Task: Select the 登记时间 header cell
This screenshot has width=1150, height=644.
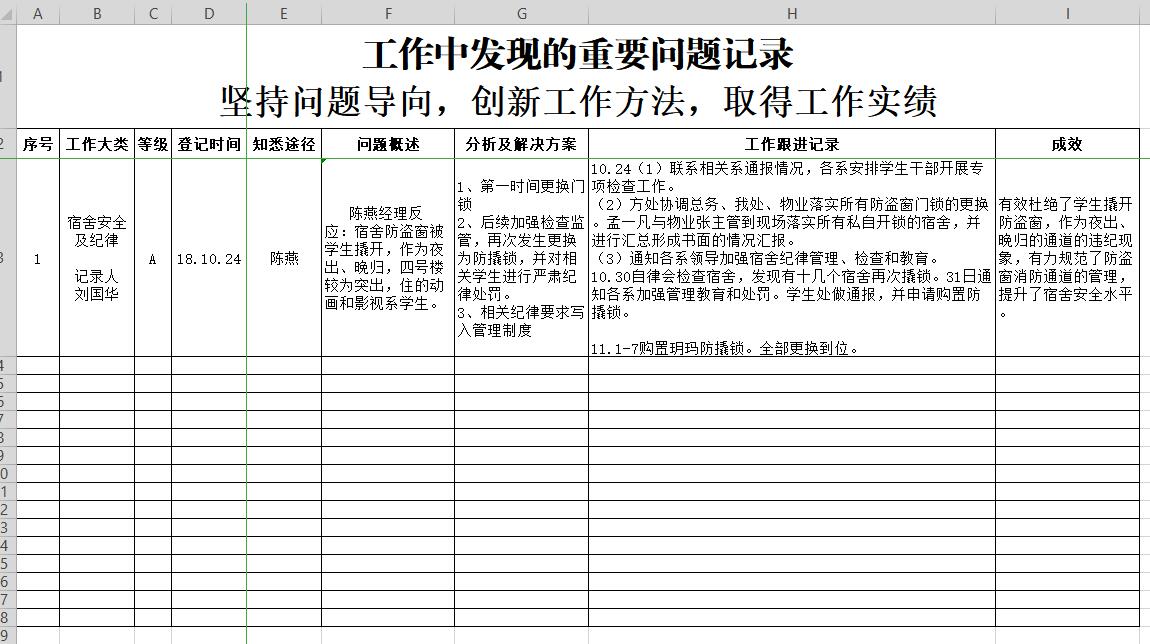Action: coord(209,144)
